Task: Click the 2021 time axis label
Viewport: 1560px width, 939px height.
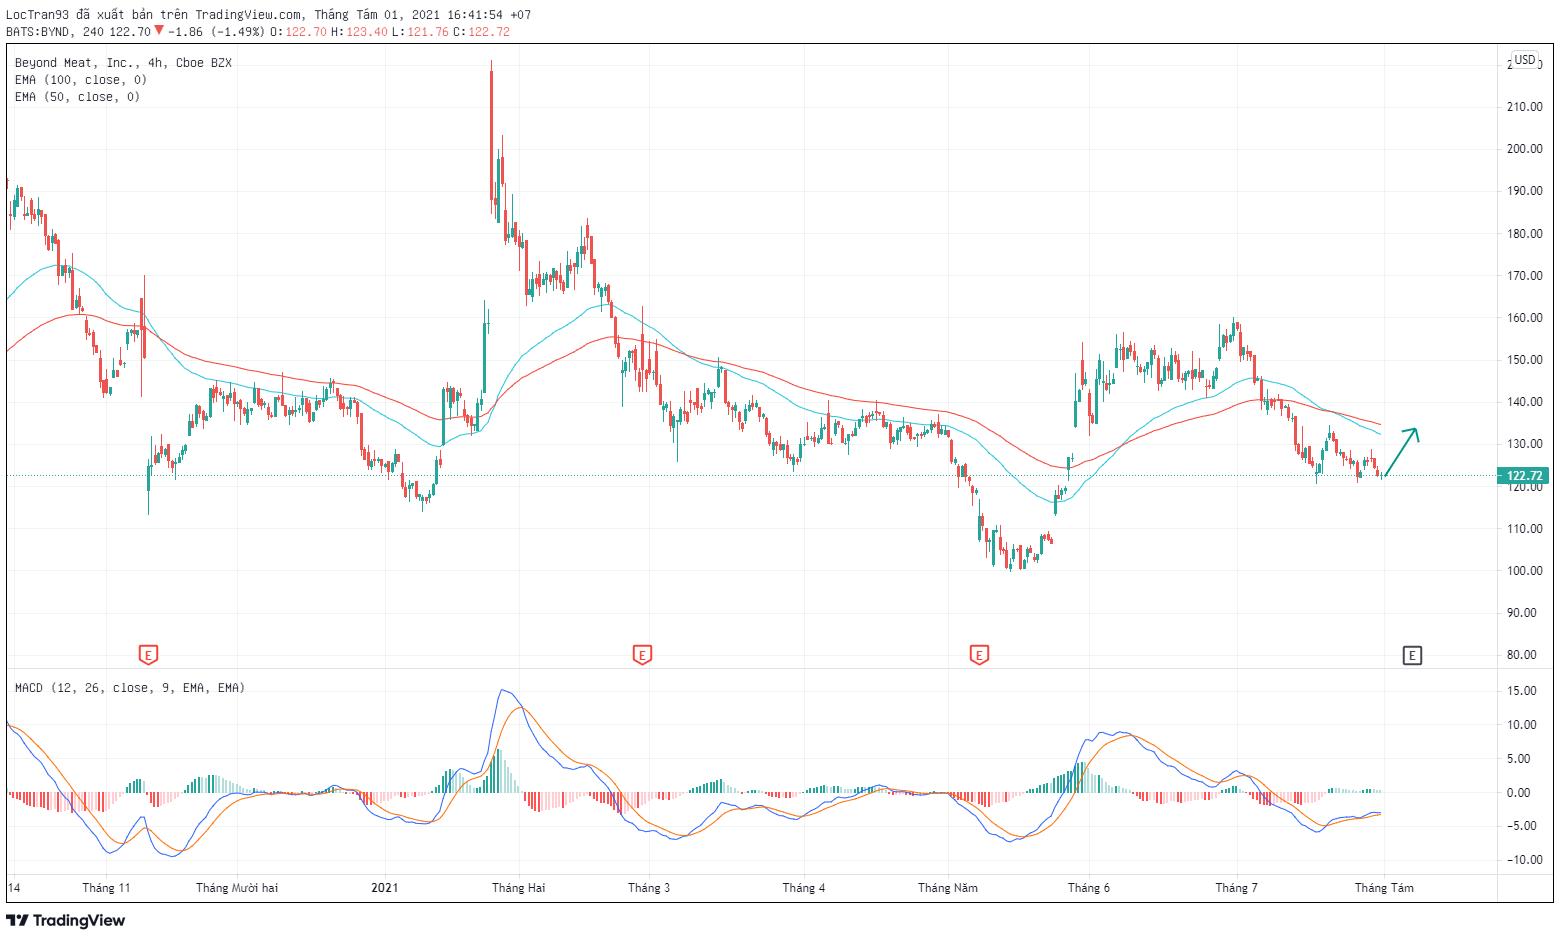Action: tap(384, 888)
